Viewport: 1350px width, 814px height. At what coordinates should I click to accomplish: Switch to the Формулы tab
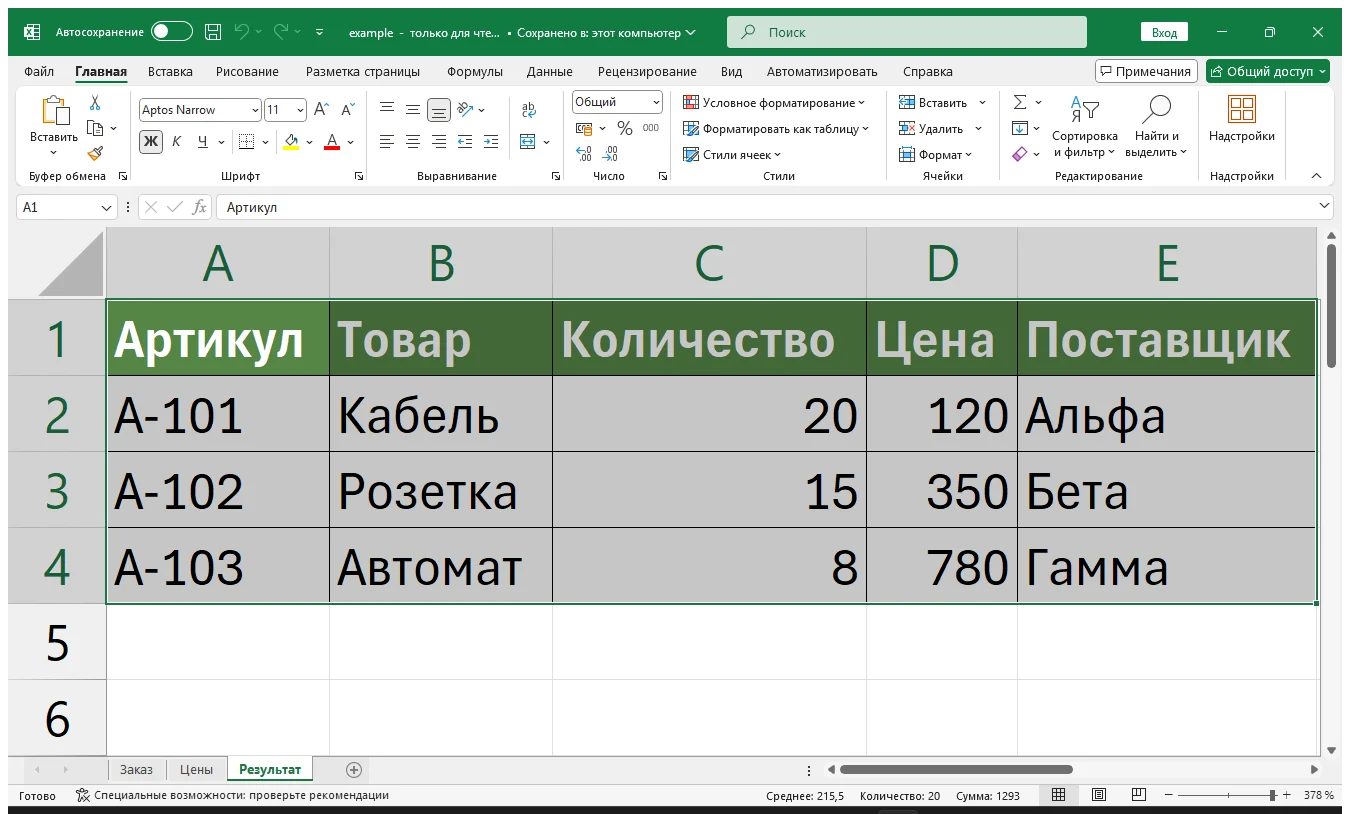(x=475, y=71)
